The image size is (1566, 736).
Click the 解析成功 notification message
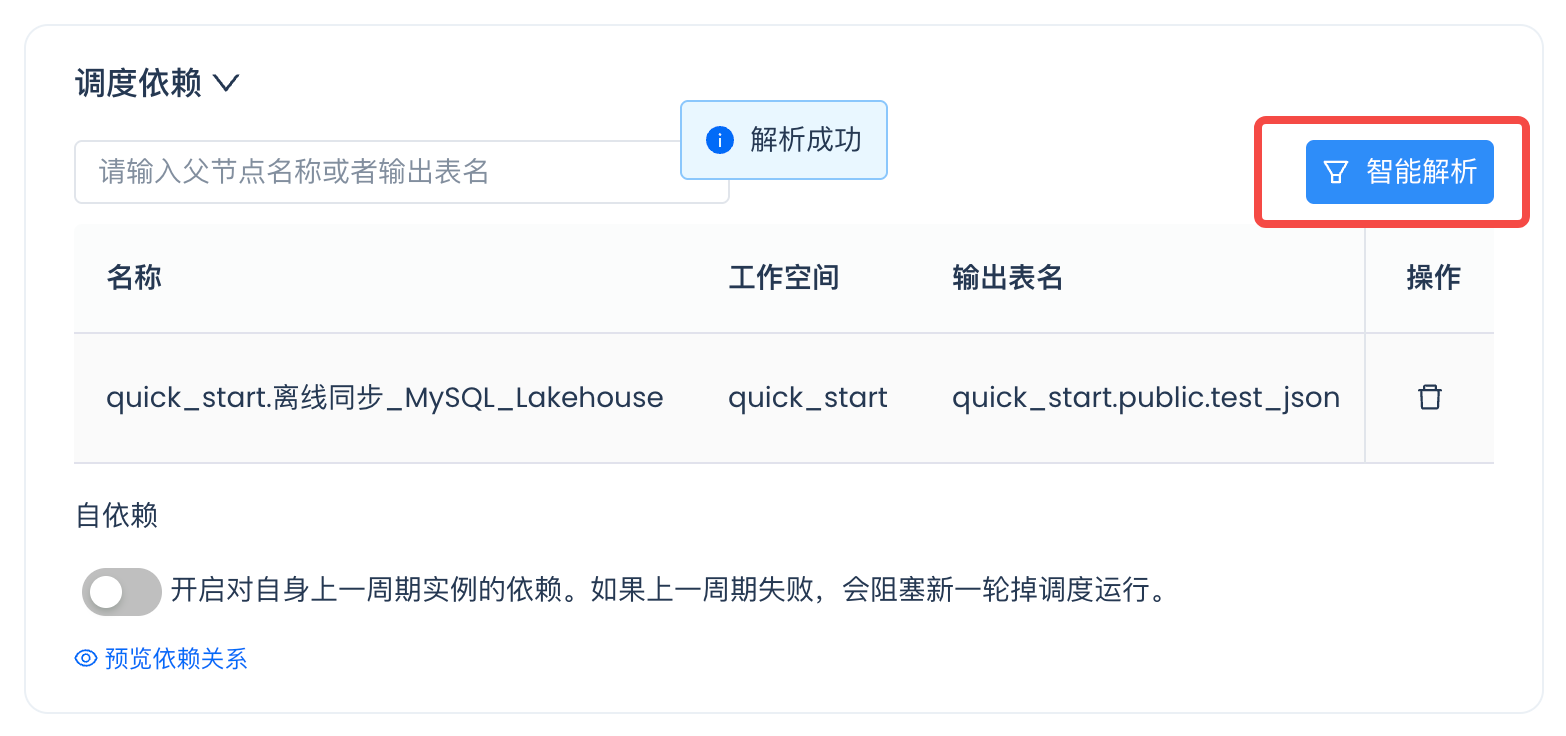805,140
